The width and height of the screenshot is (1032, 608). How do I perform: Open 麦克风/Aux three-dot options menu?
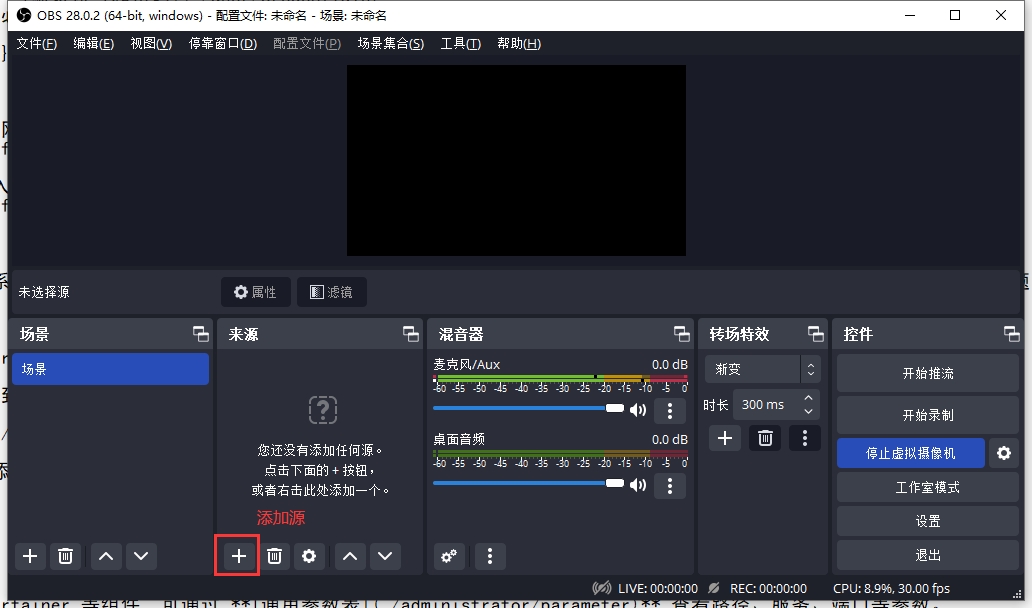669,410
